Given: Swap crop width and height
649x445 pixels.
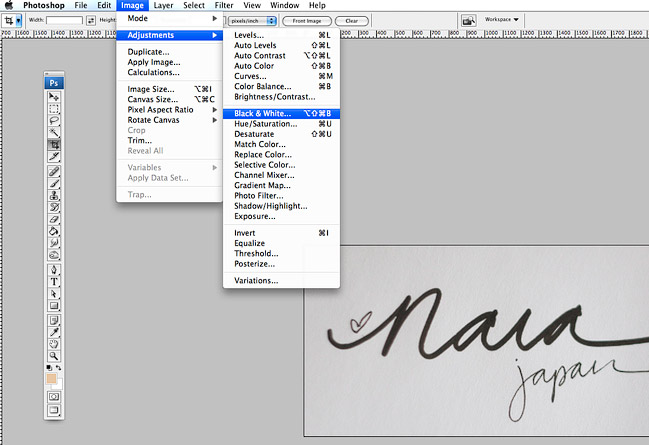Looking at the screenshot, I should tap(91, 20).
